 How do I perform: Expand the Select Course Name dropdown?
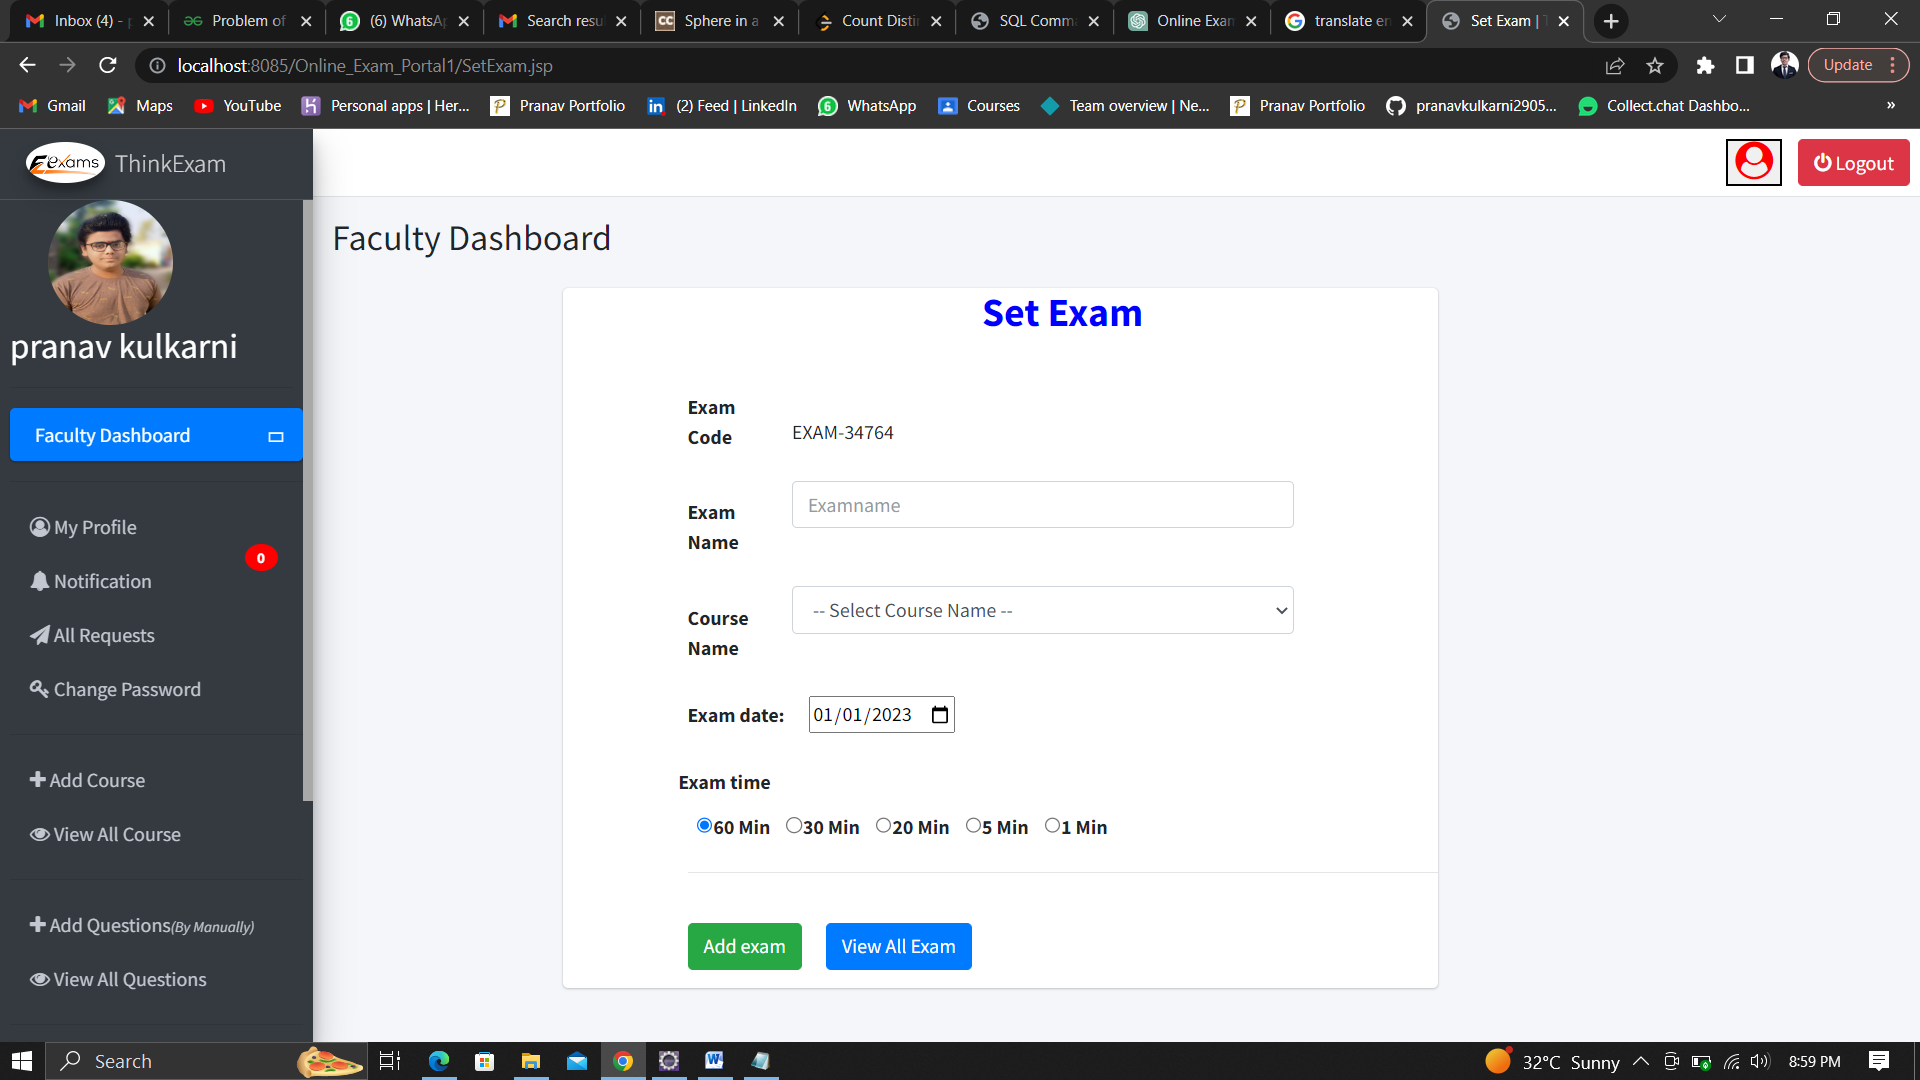(x=1042, y=610)
